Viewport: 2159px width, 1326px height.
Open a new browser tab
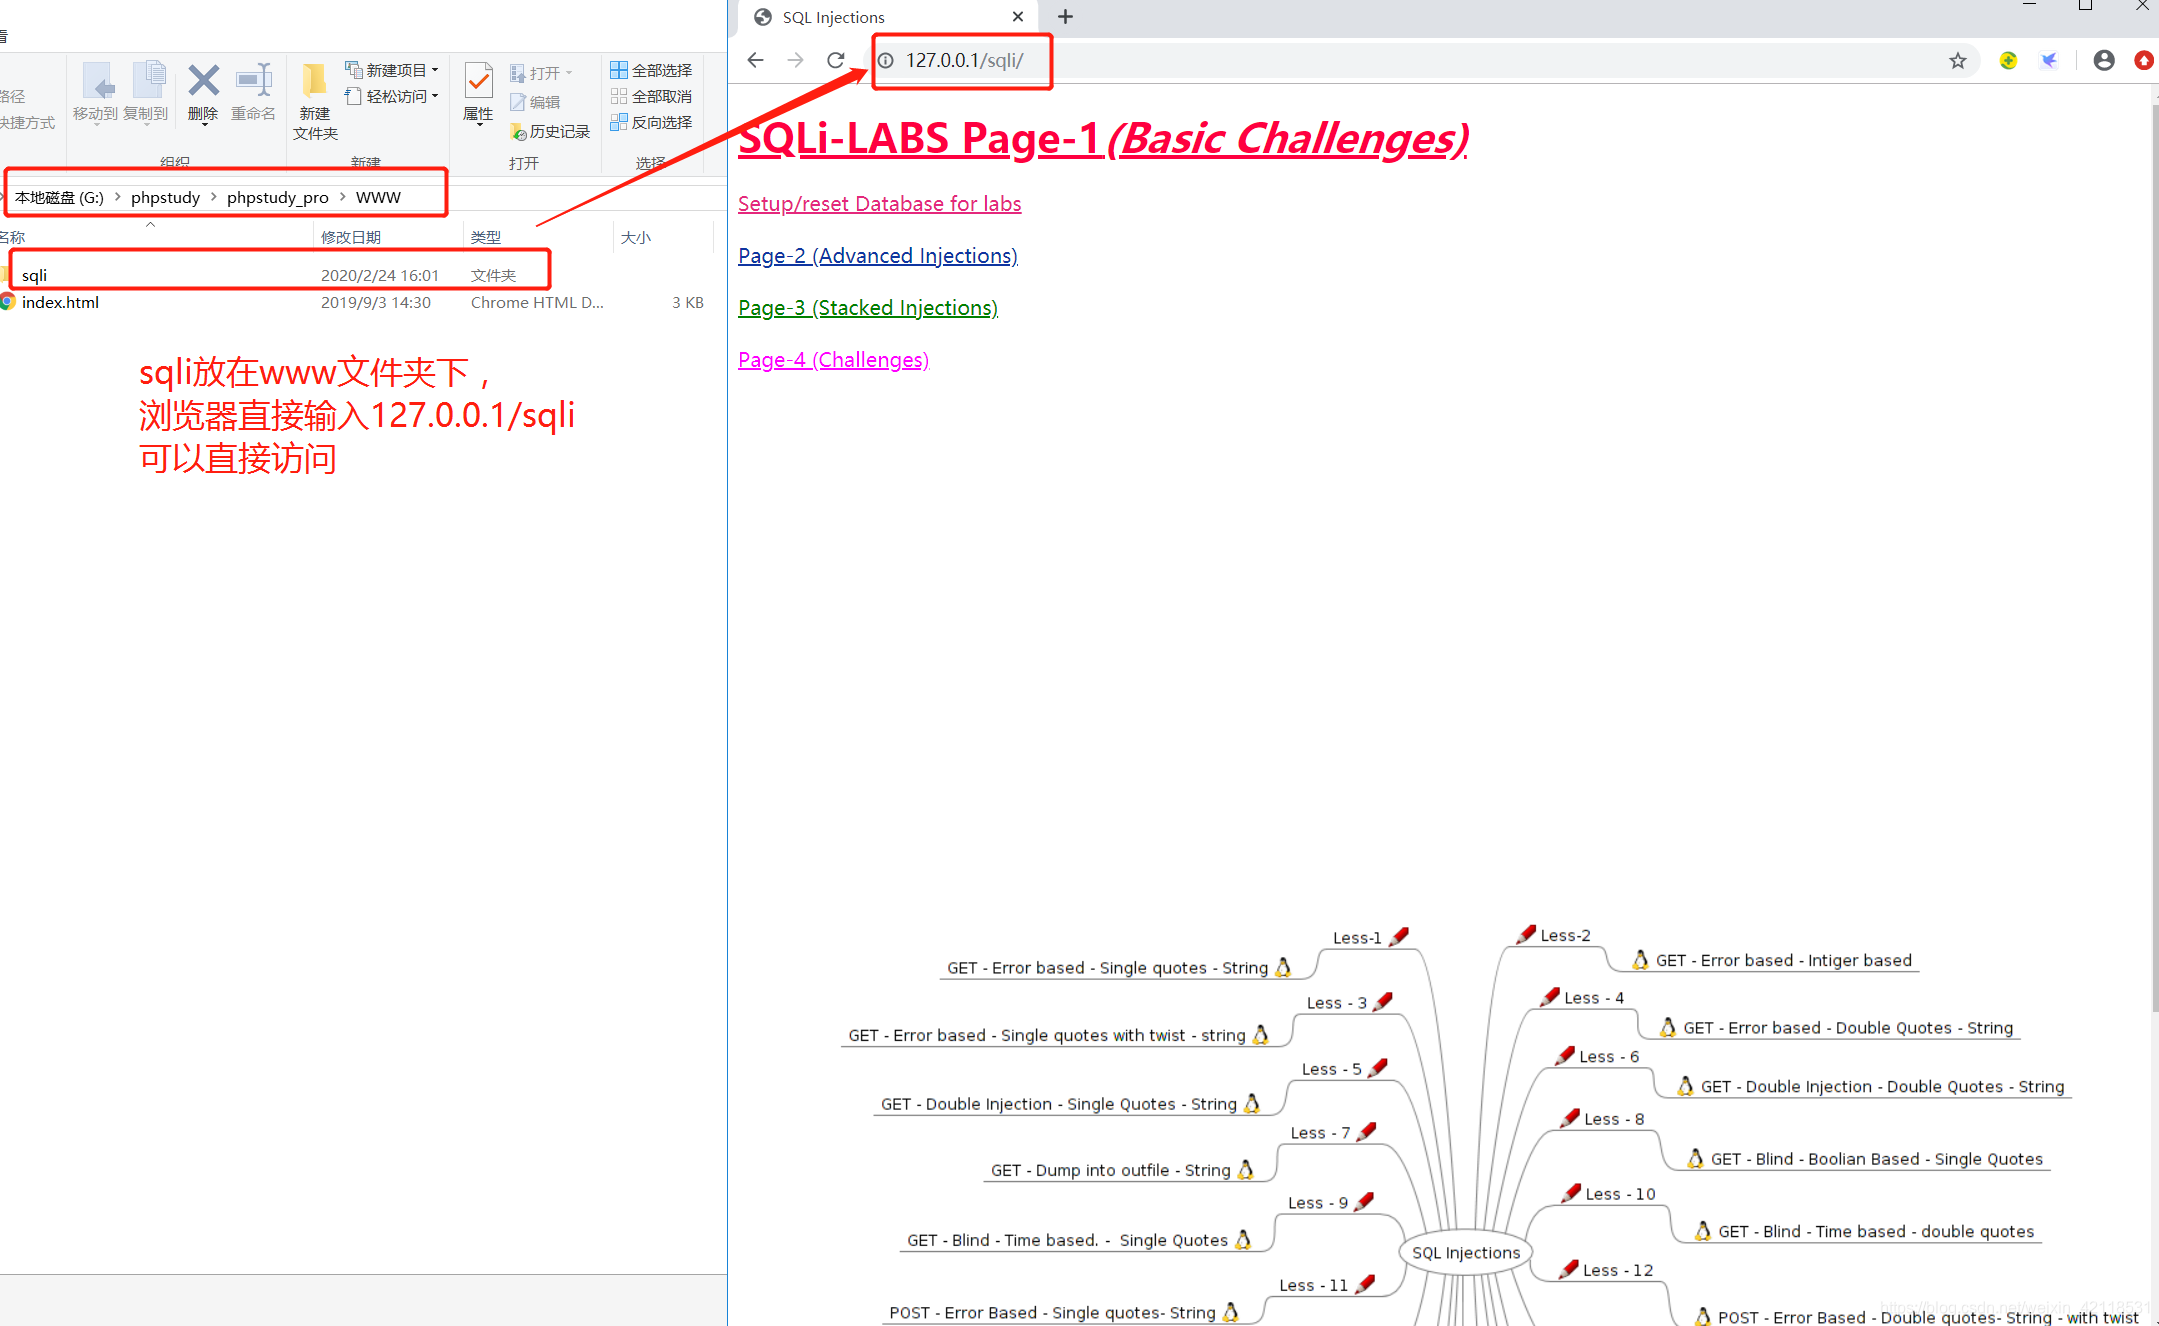[x=1065, y=17]
